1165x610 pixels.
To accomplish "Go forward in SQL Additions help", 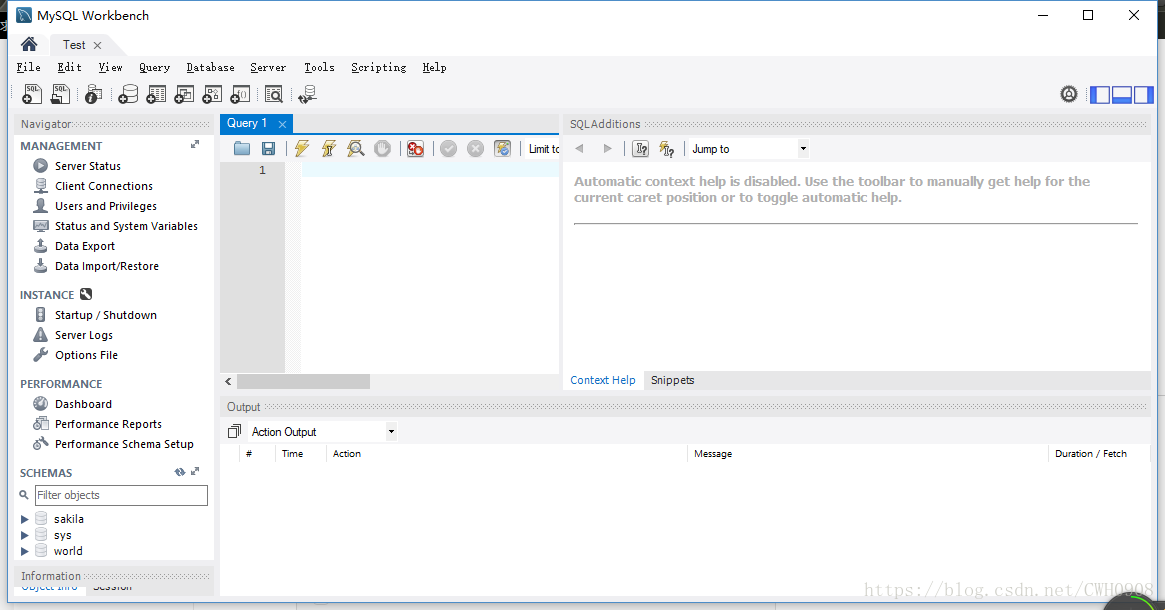I will pos(607,149).
